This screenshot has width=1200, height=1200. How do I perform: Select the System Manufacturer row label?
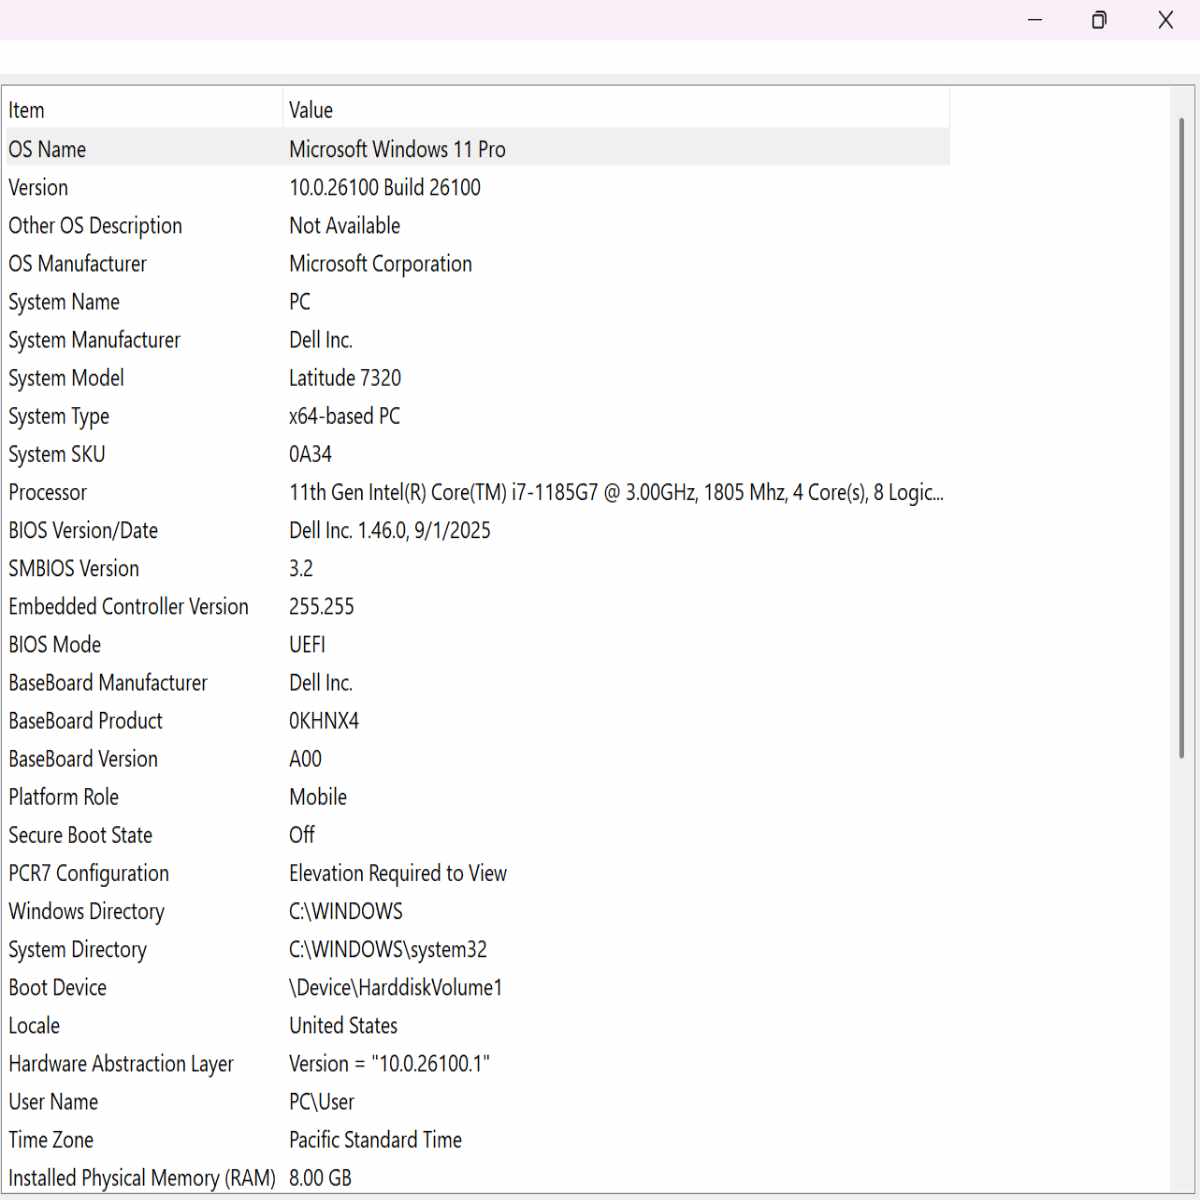(x=94, y=340)
